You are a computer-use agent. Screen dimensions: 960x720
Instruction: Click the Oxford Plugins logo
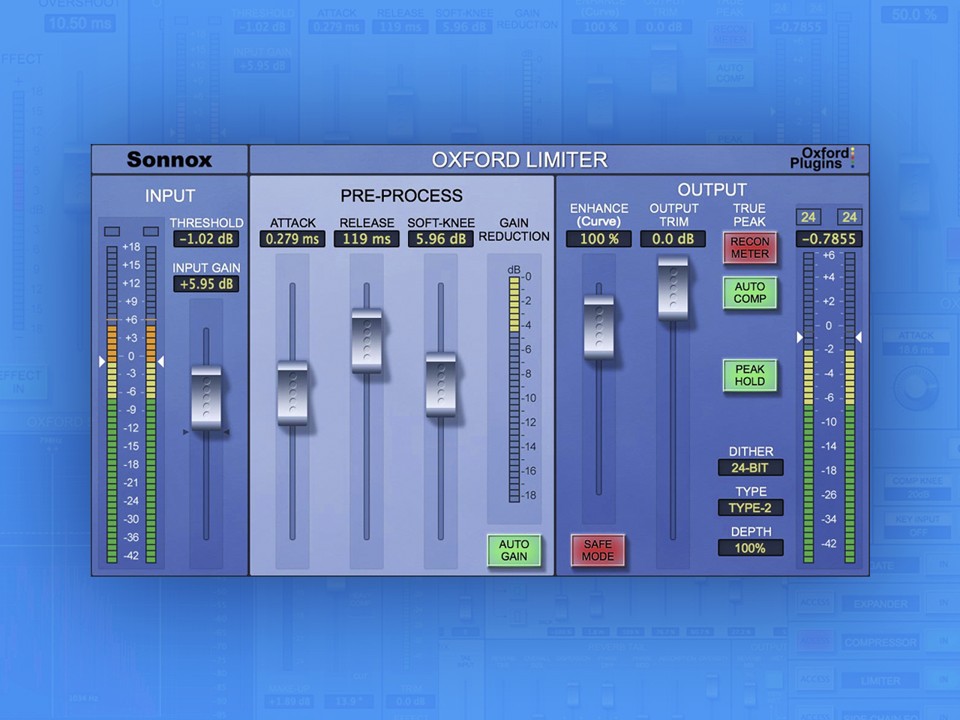point(822,159)
